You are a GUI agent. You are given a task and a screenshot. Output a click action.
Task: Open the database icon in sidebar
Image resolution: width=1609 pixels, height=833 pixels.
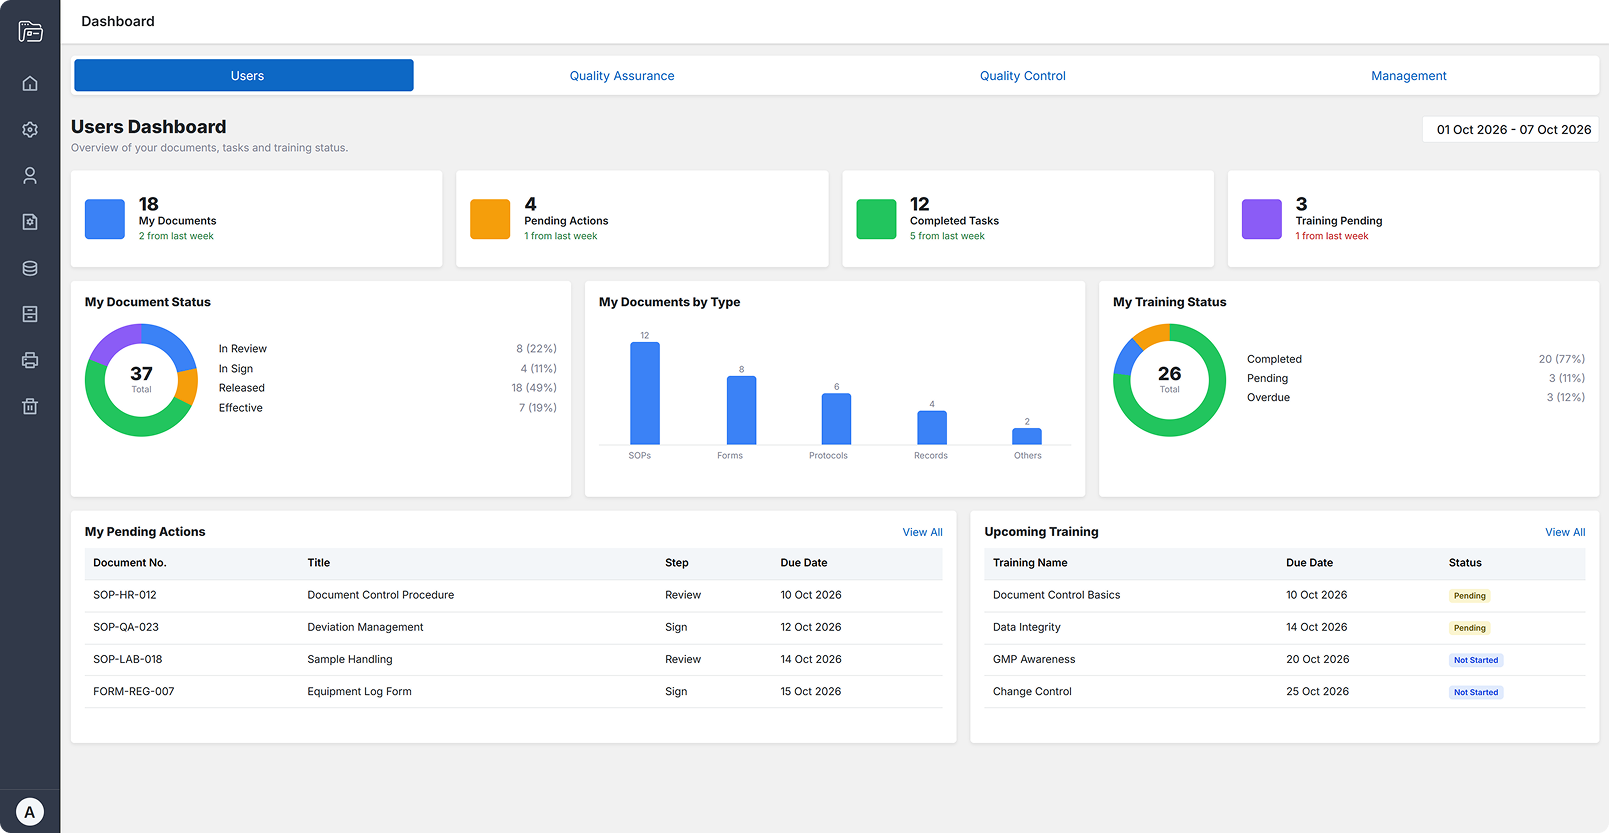click(x=30, y=268)
